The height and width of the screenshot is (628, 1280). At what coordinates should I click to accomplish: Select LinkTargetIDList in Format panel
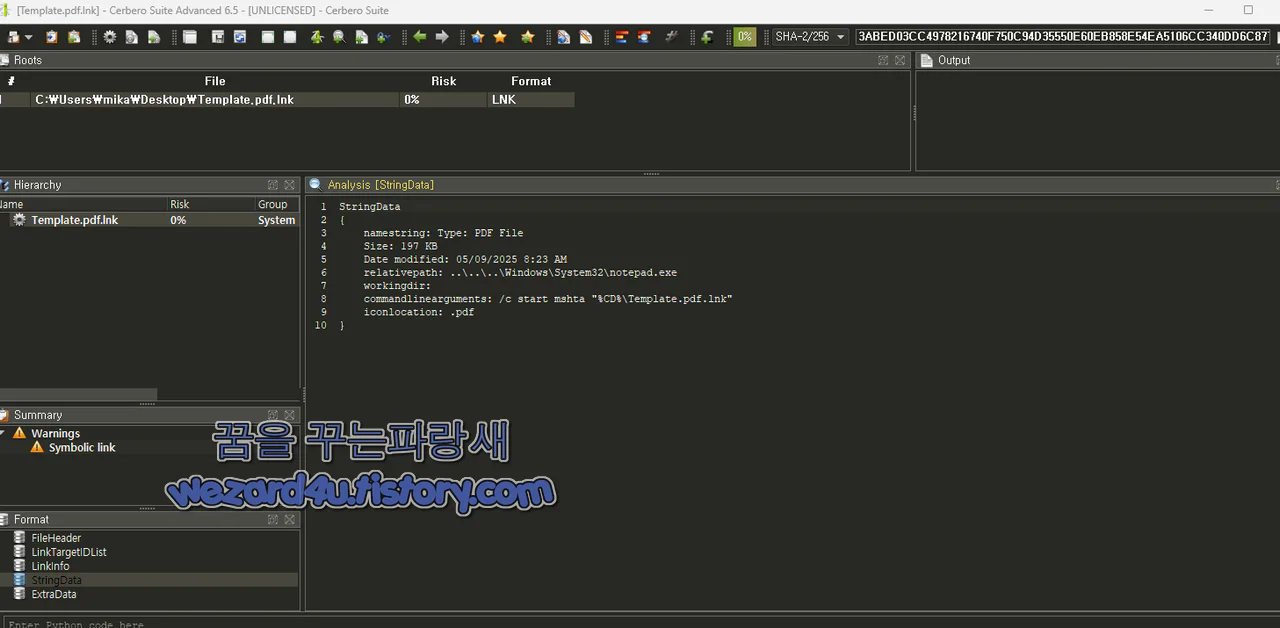click(x=69, y=552)
